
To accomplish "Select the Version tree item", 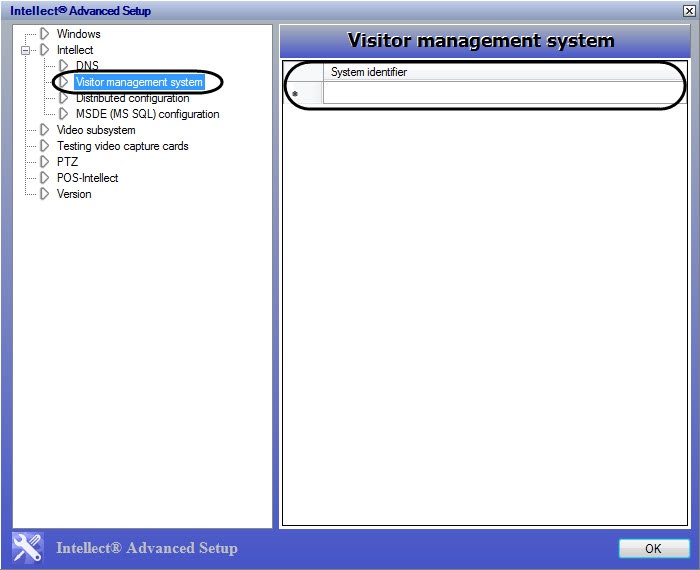I will pos(74,194).
